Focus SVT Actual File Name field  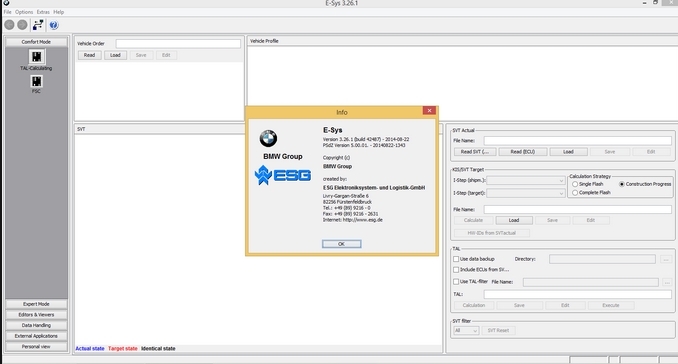point(577,140)
